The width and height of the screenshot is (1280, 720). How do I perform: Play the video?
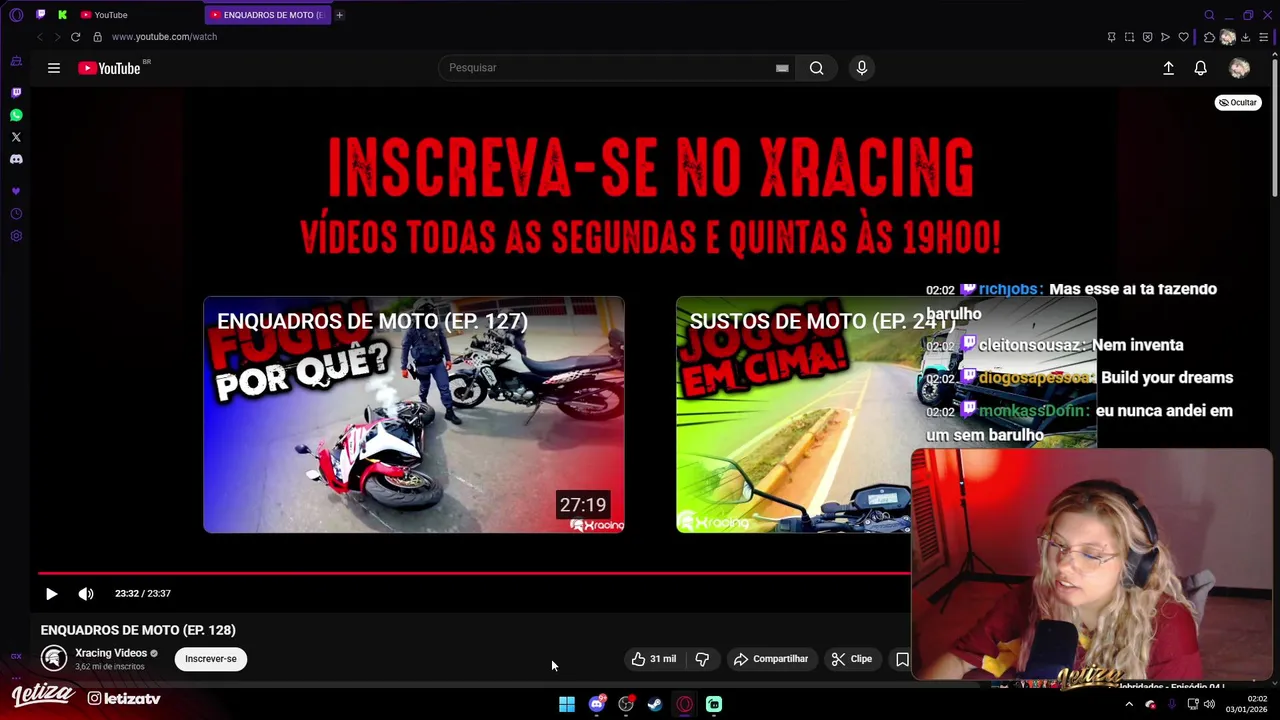52,594
